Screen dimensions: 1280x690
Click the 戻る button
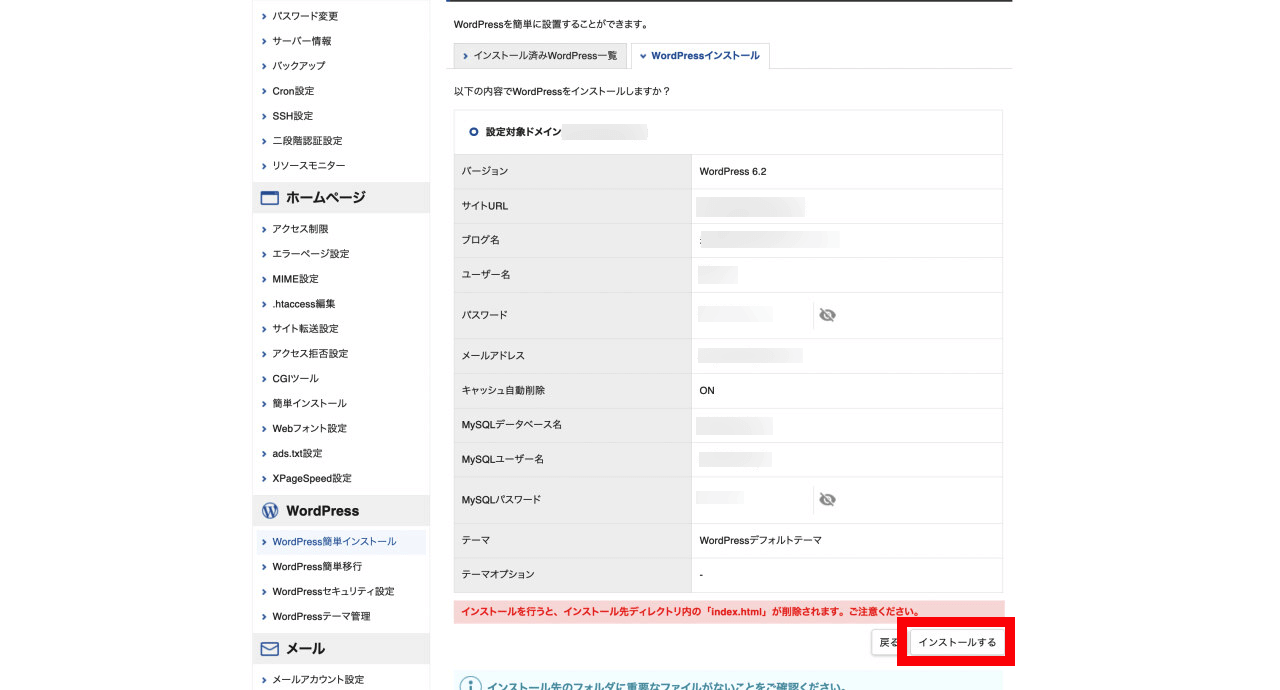pyautogui.click(x=888, y=642)
